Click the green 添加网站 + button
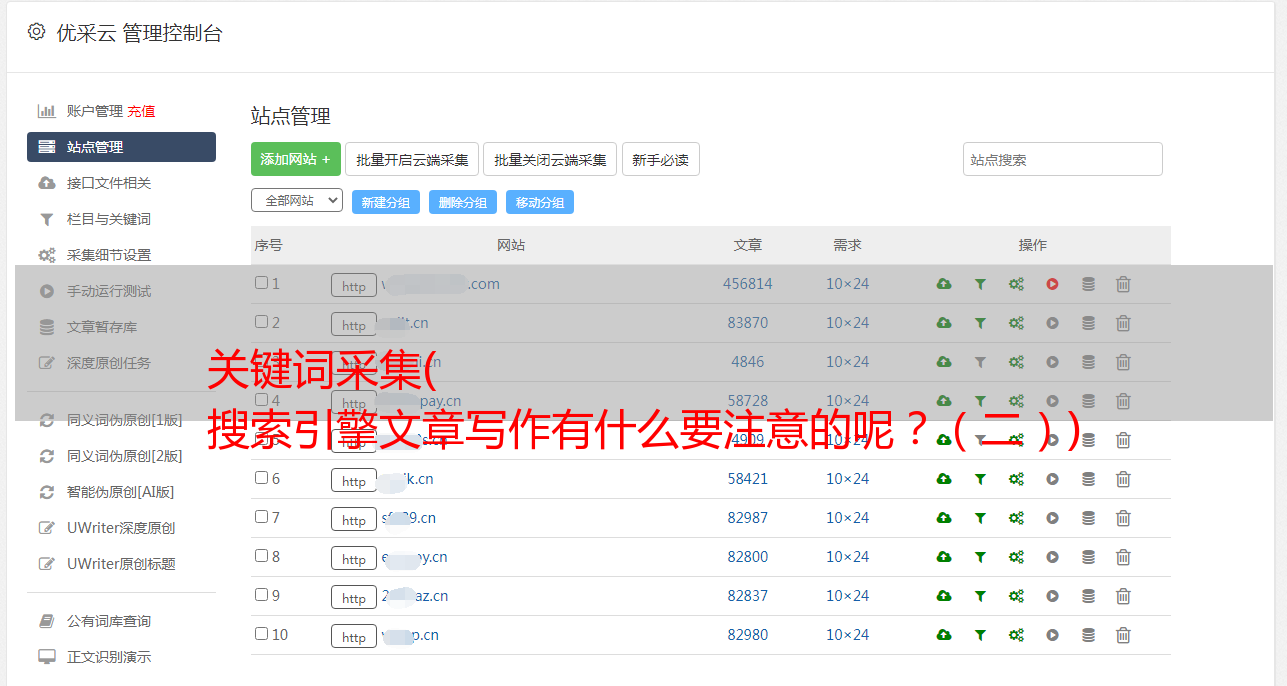 pos(296,159)
